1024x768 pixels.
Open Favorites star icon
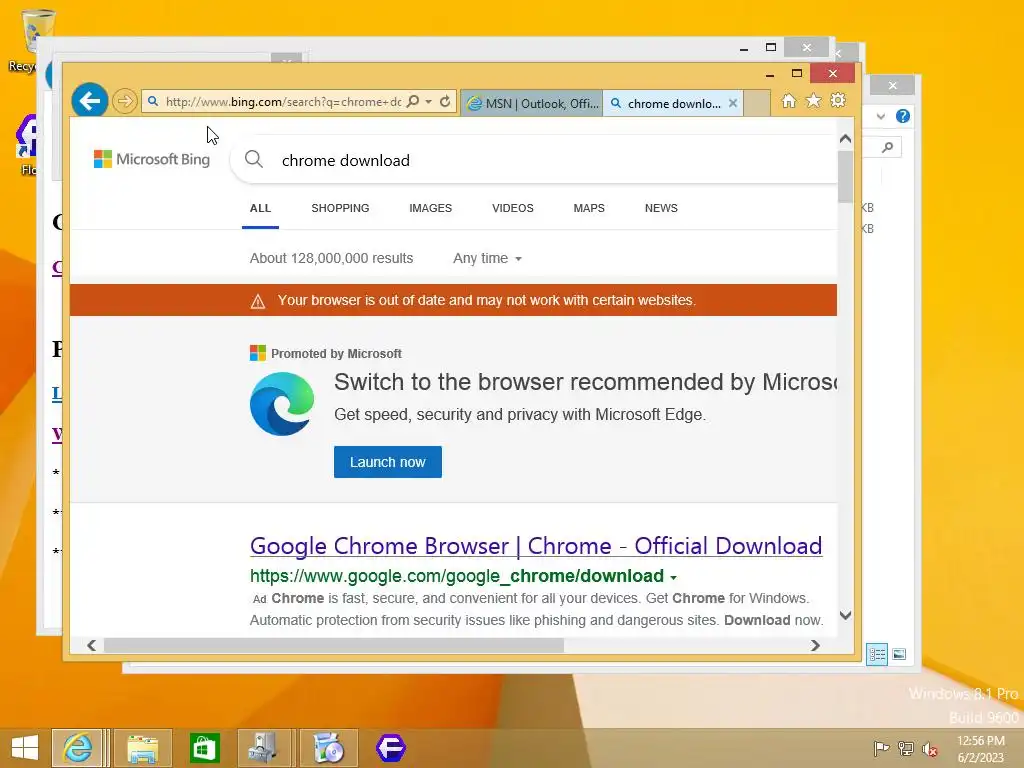point(813,101)
